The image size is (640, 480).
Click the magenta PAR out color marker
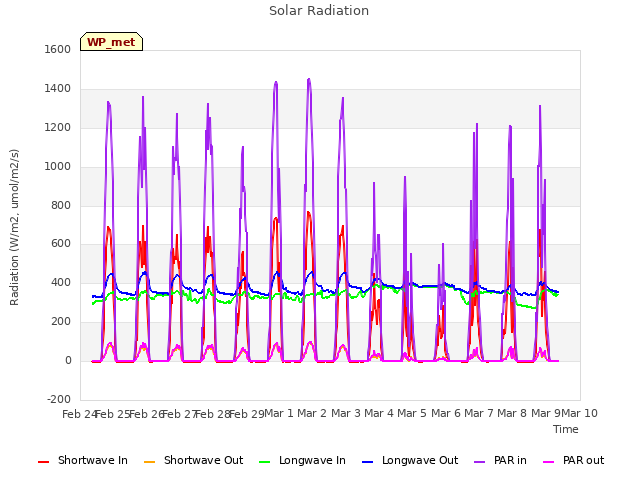coord(549,462)
